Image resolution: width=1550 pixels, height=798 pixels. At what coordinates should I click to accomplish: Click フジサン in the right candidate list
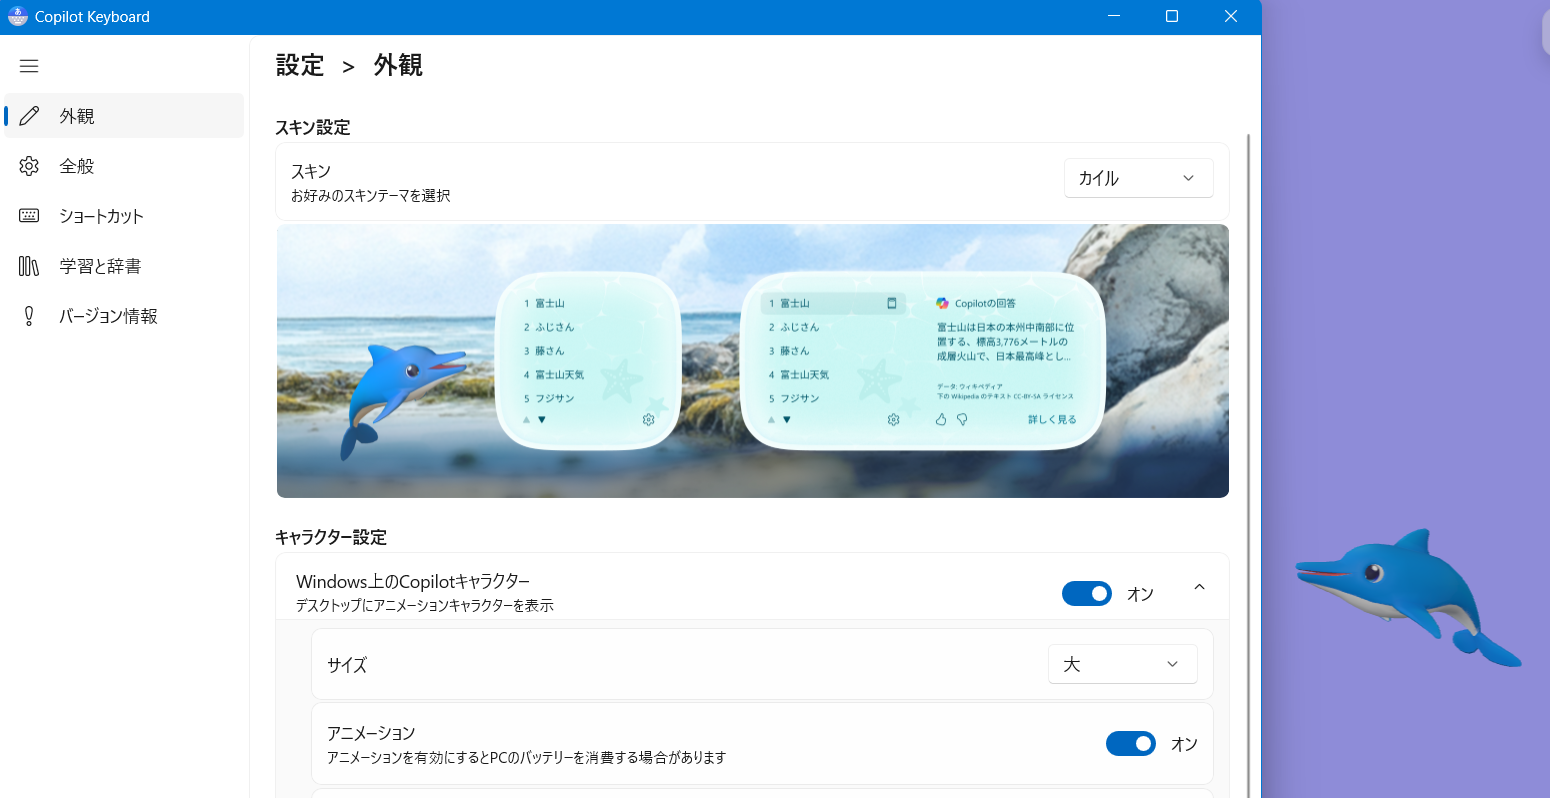(x=800, y=399)
